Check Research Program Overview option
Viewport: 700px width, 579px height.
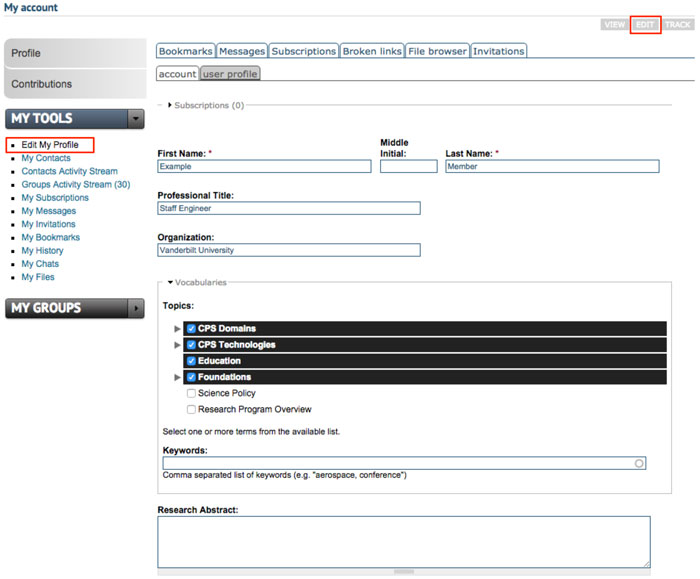tap(191, 410)
